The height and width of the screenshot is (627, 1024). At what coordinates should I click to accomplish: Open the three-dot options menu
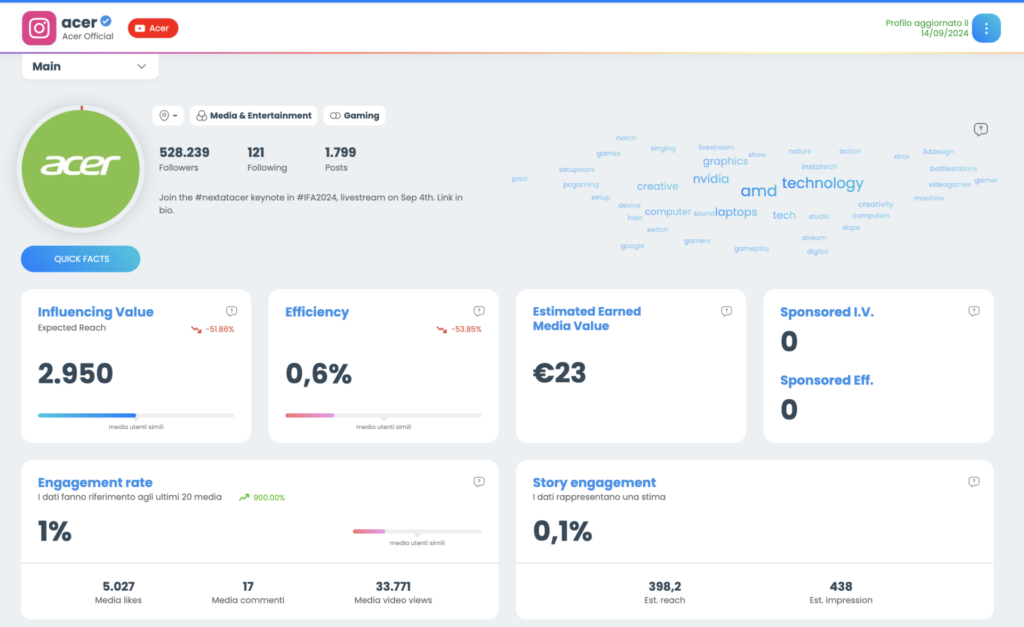[986, 28]
